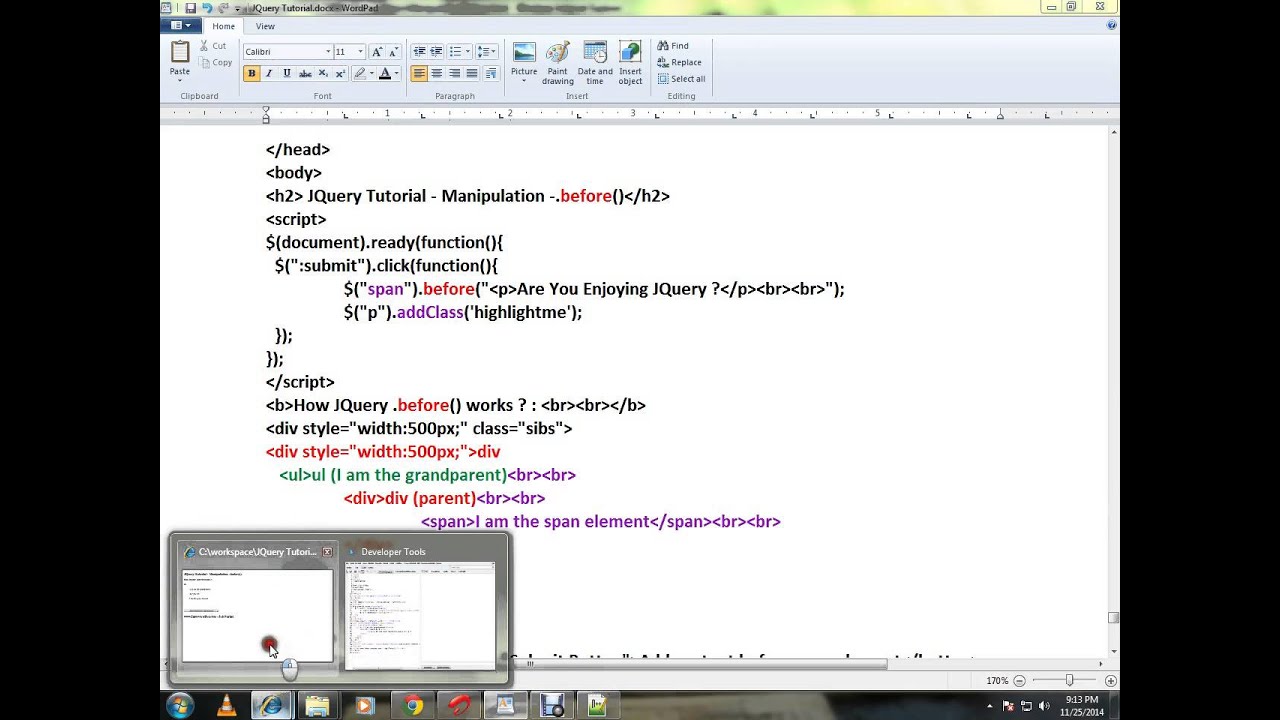Zoom out with minus button
The width and height of the screenshot is (1280, 720).
[x=1019, y=680]
